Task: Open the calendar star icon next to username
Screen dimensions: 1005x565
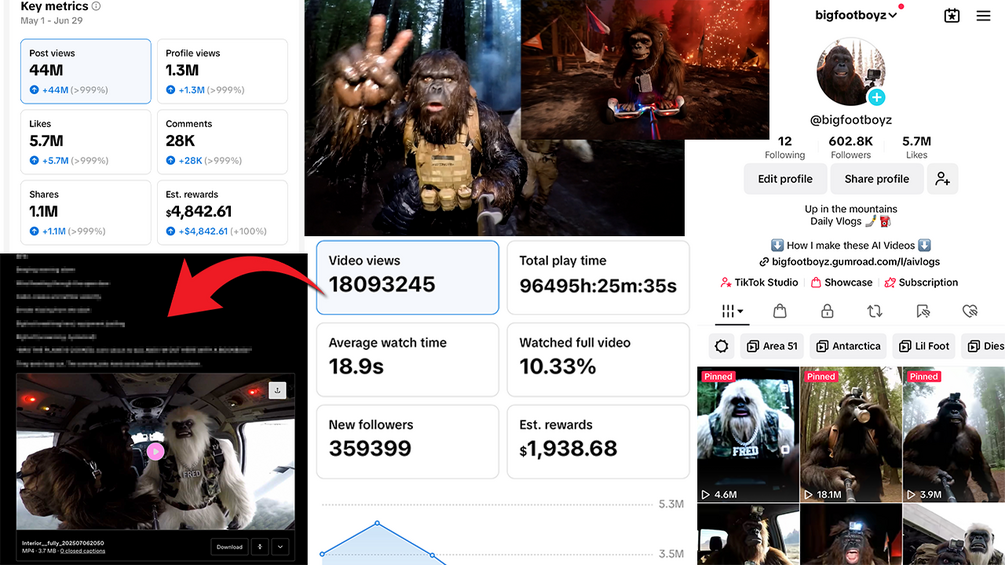Action: pos(952,15)
